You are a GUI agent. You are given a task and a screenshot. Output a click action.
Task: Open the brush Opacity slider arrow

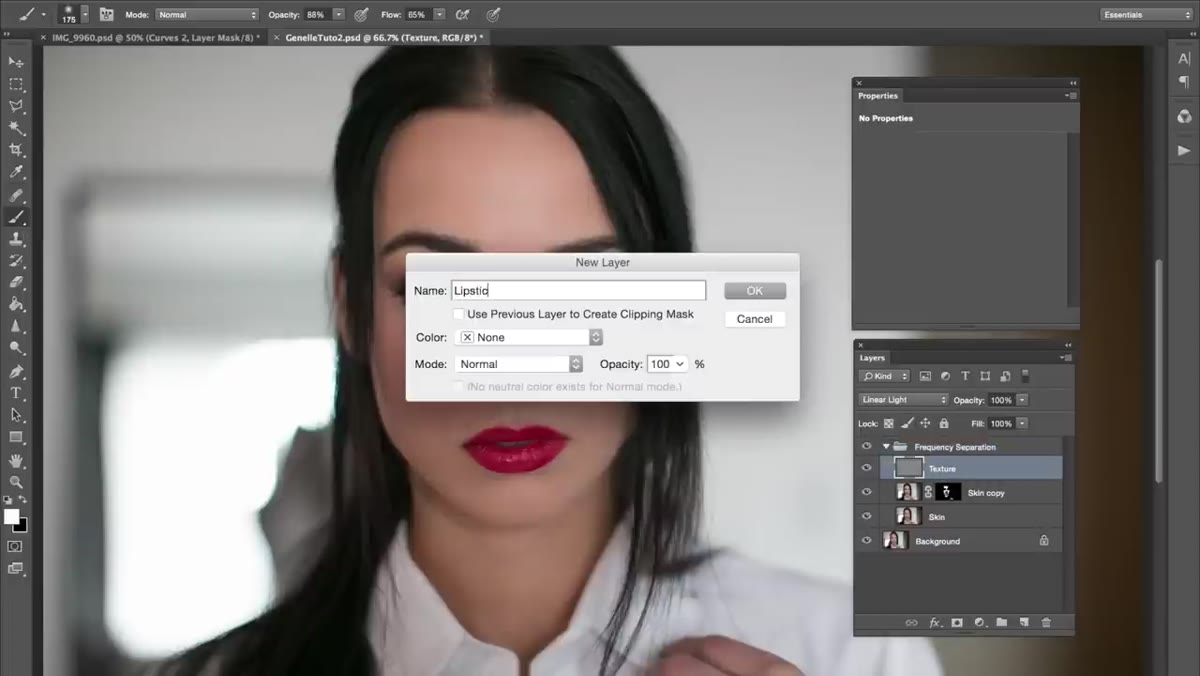tap(338, 15)
